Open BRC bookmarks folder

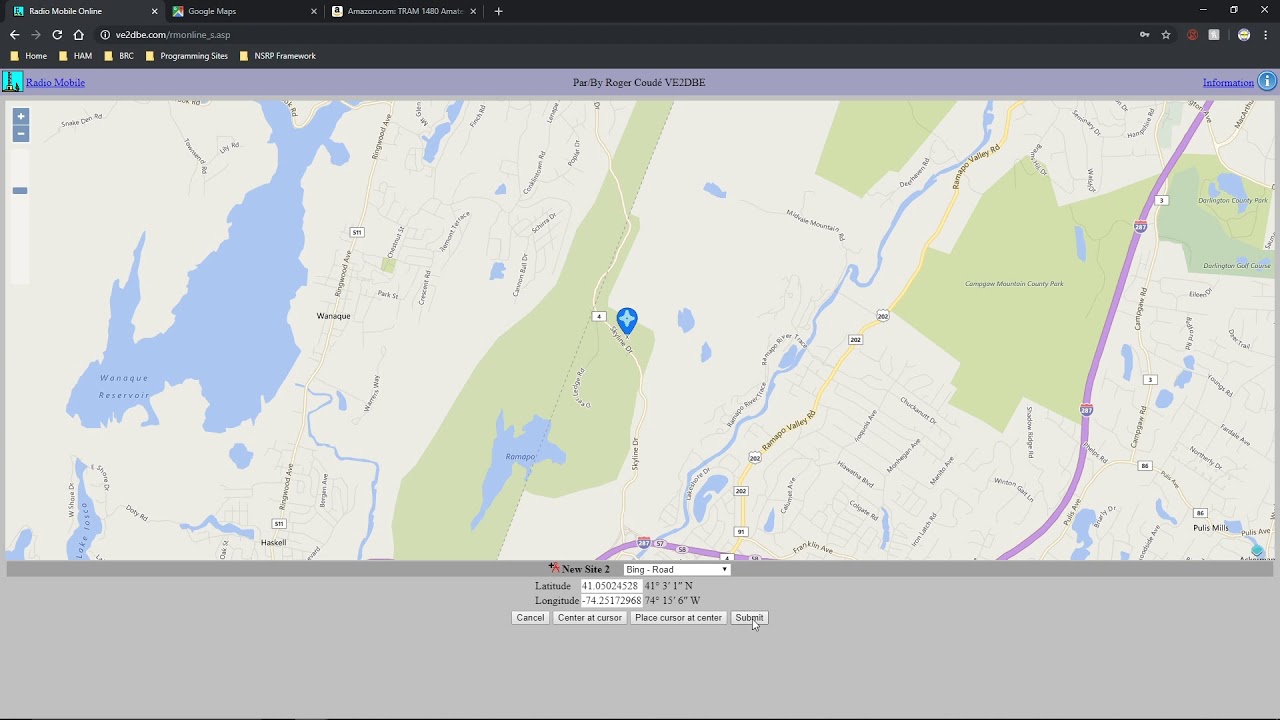pyautogui.click(x=118, y=56)
